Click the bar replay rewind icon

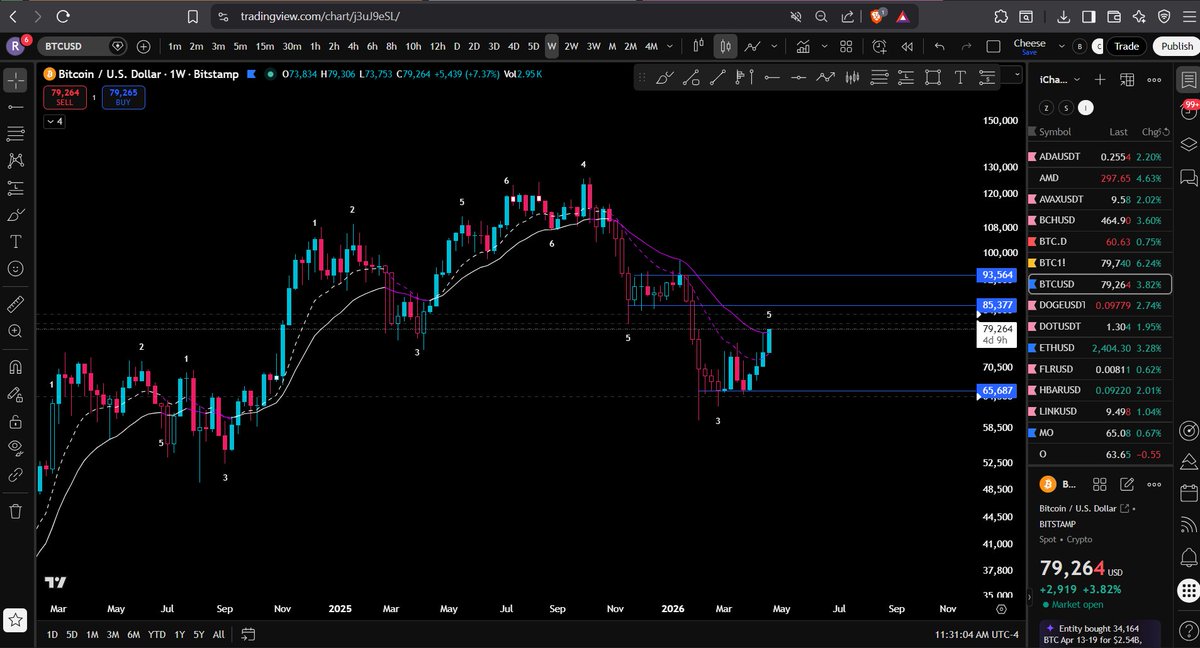(x=907, y=46)
